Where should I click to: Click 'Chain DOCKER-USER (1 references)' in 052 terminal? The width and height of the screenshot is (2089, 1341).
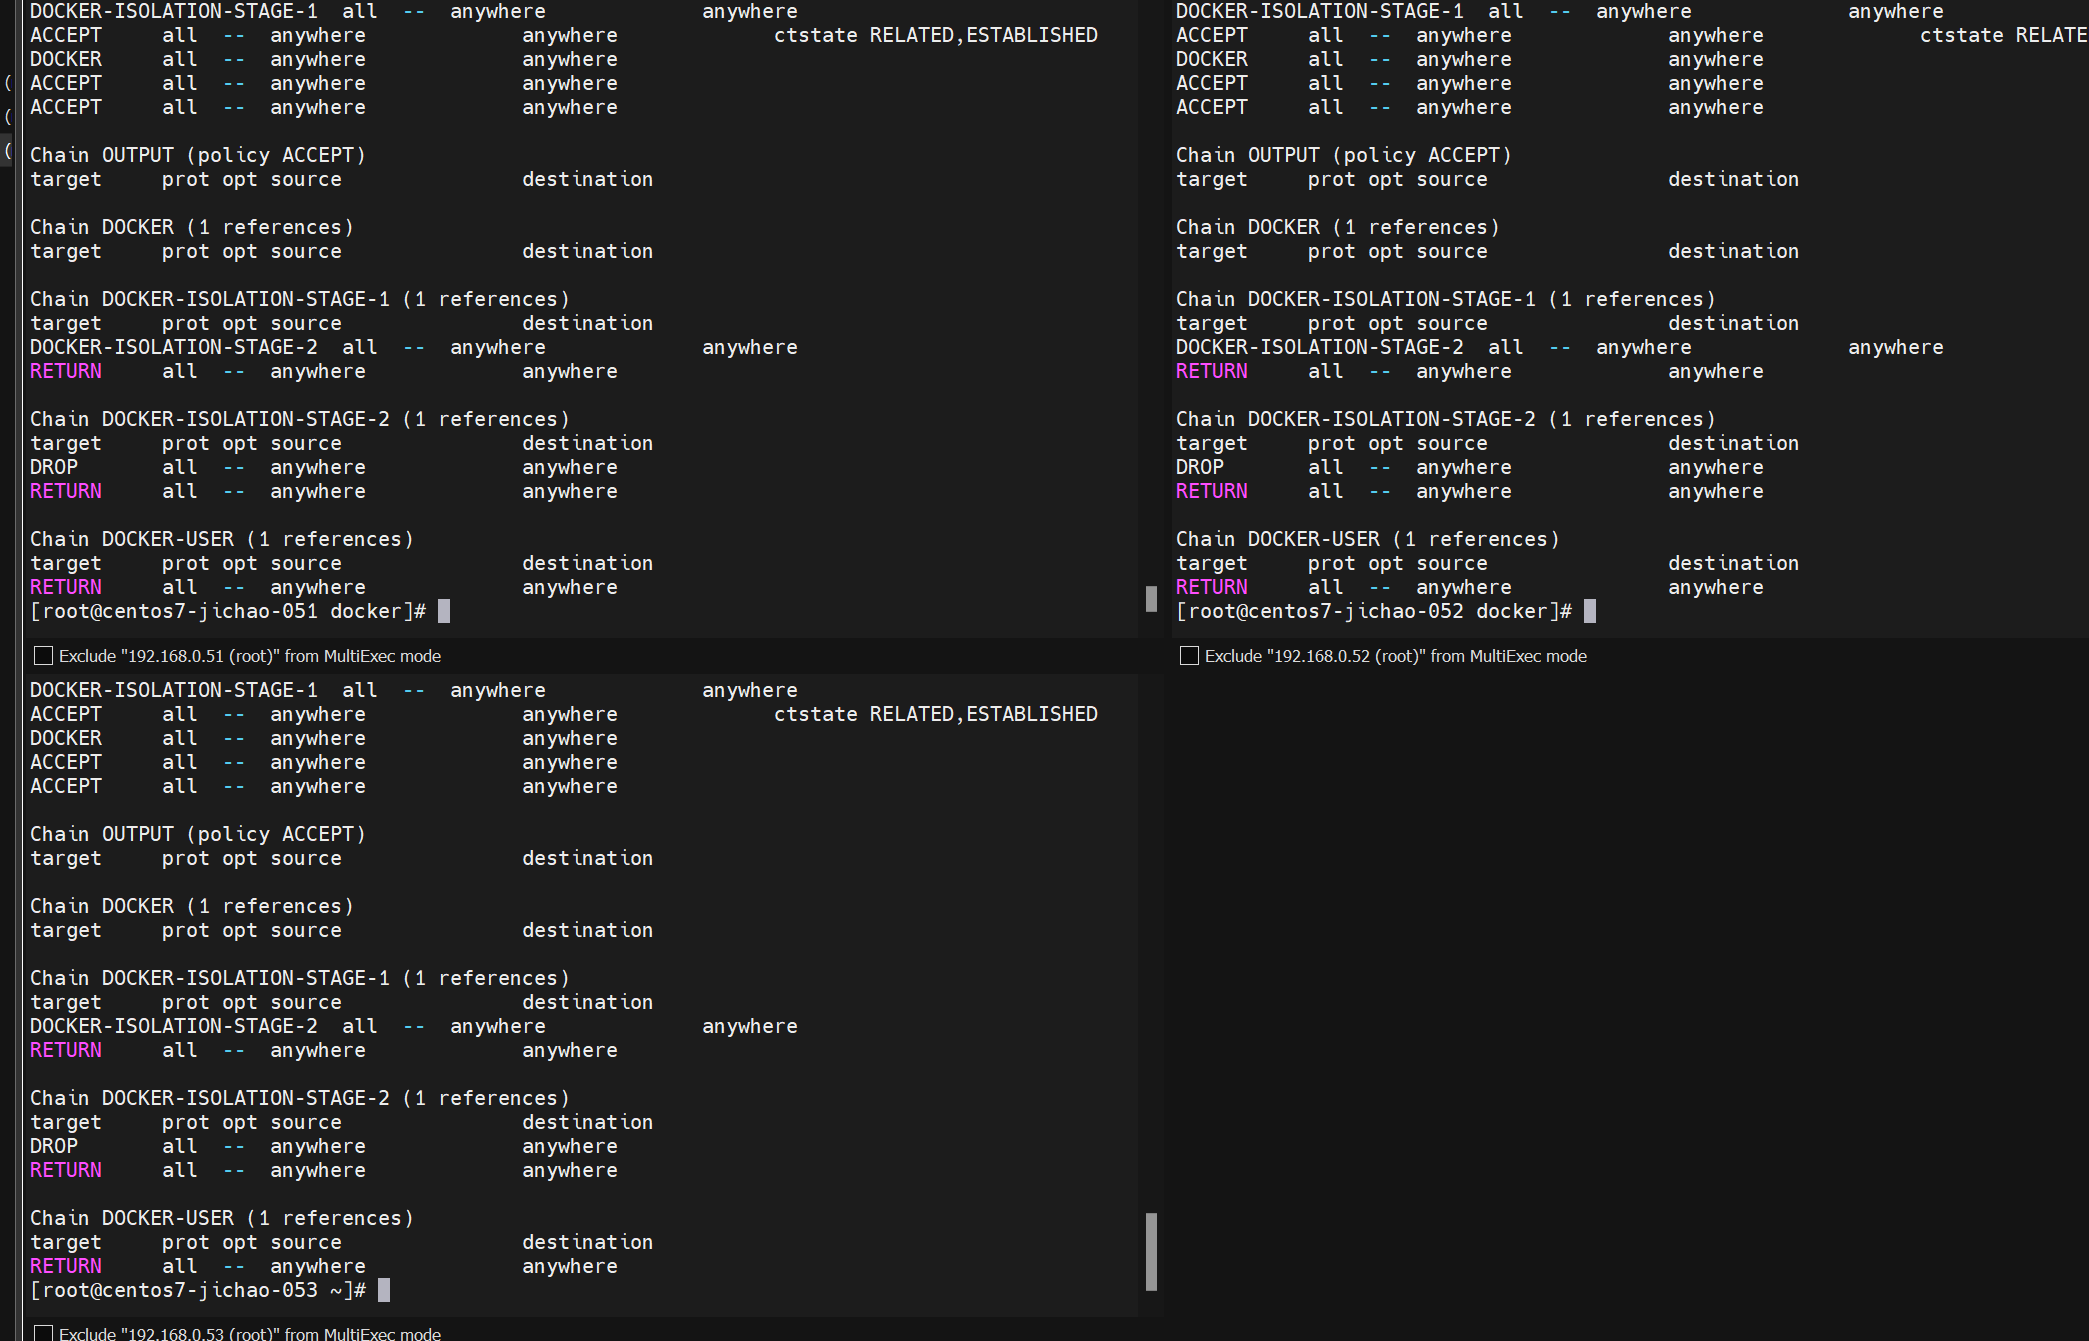(x=1368, y=539)
